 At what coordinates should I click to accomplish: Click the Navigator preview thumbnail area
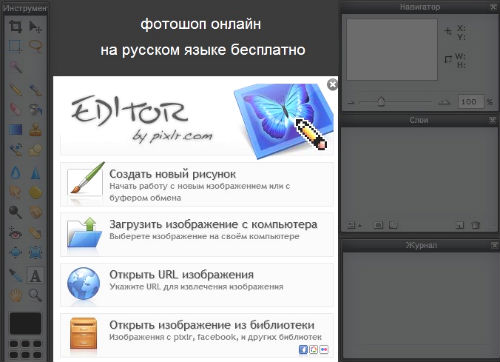tap(392, 50)
